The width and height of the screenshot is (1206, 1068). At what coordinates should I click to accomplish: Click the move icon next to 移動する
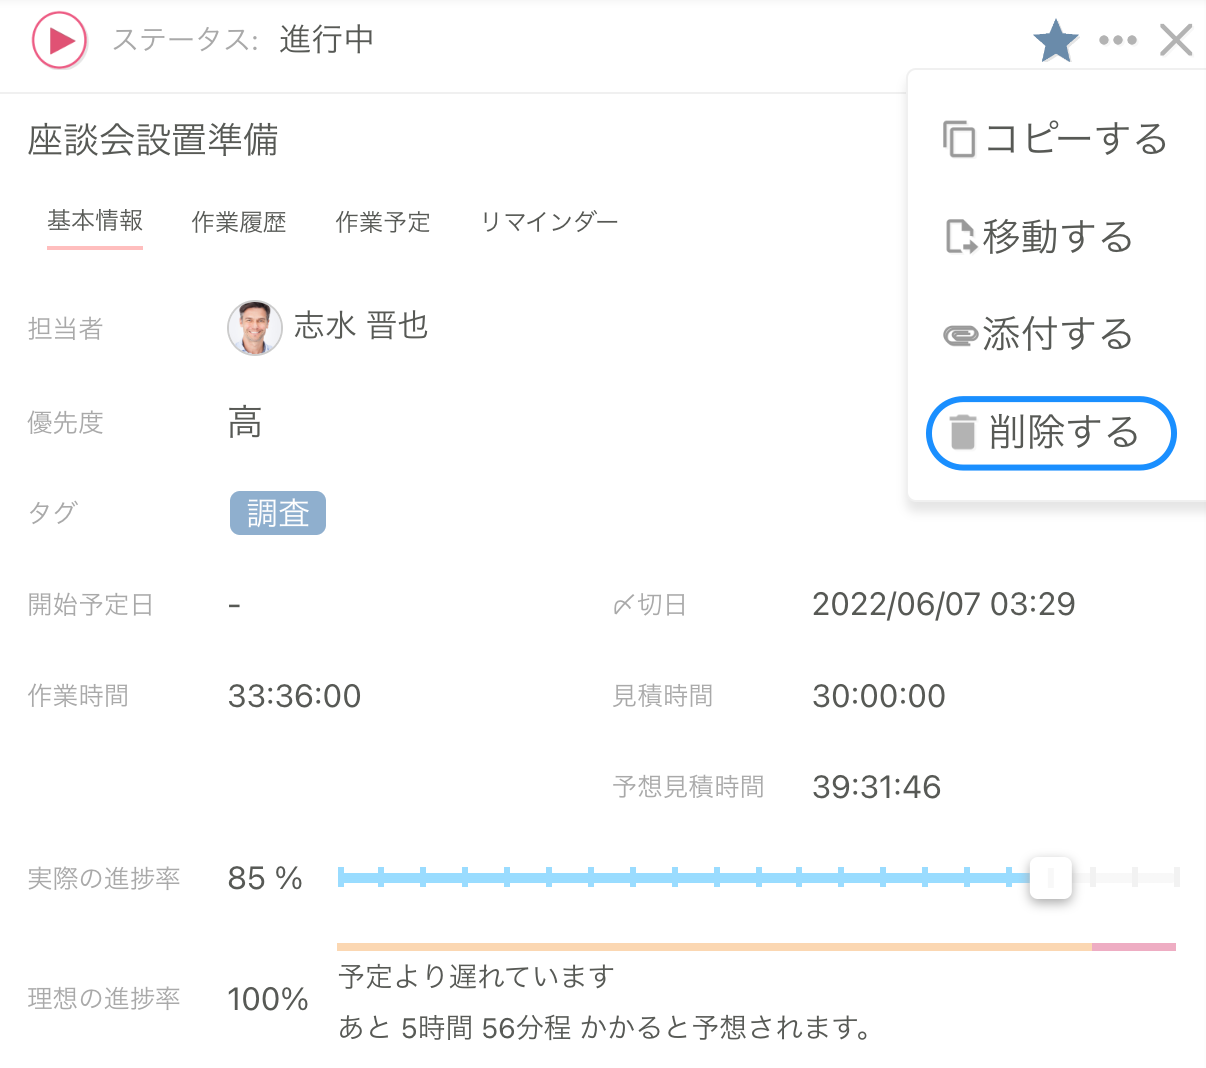point(959,237)
